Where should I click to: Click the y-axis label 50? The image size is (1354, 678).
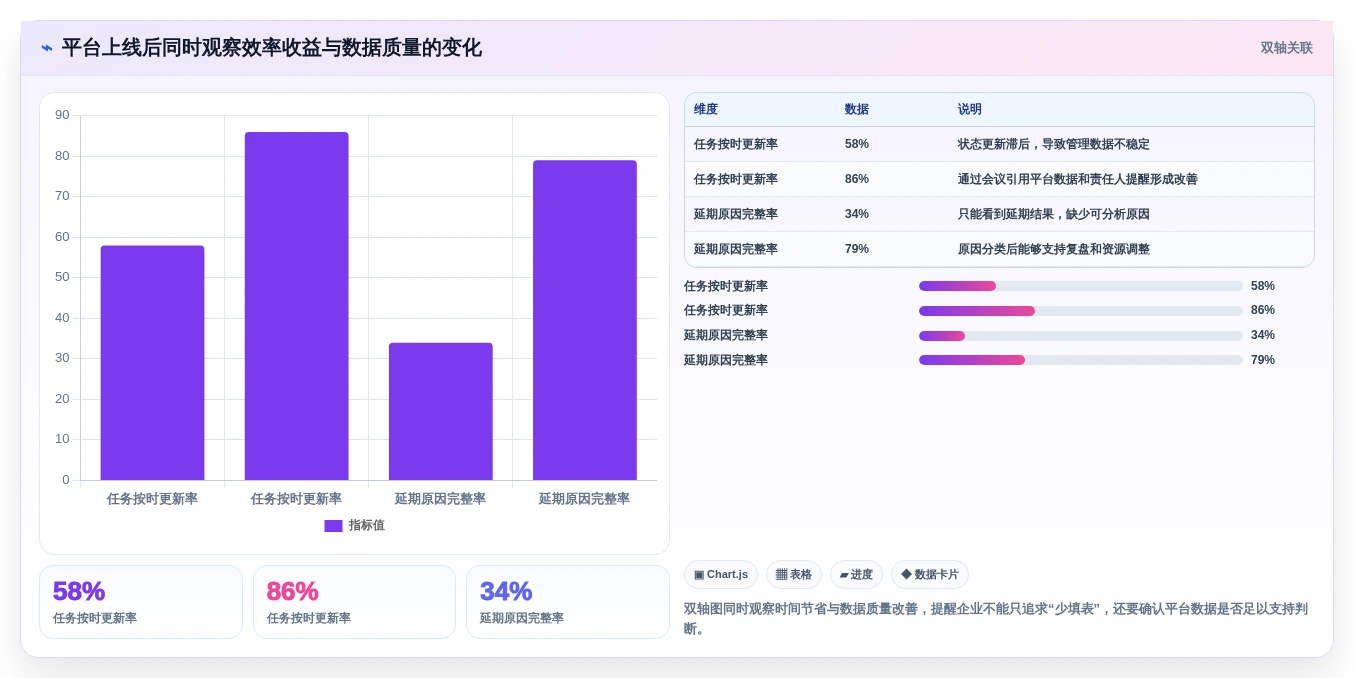[x=62, y=277]
